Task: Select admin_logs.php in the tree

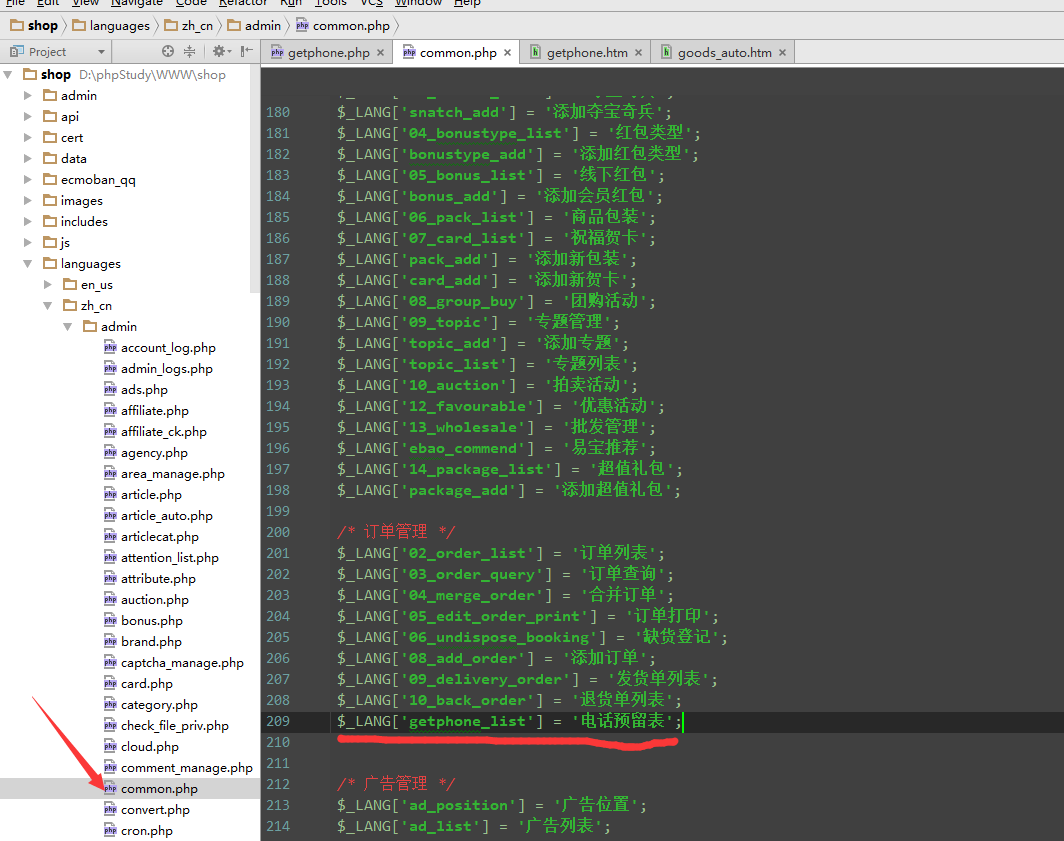Action: click(x=167, y=369)
